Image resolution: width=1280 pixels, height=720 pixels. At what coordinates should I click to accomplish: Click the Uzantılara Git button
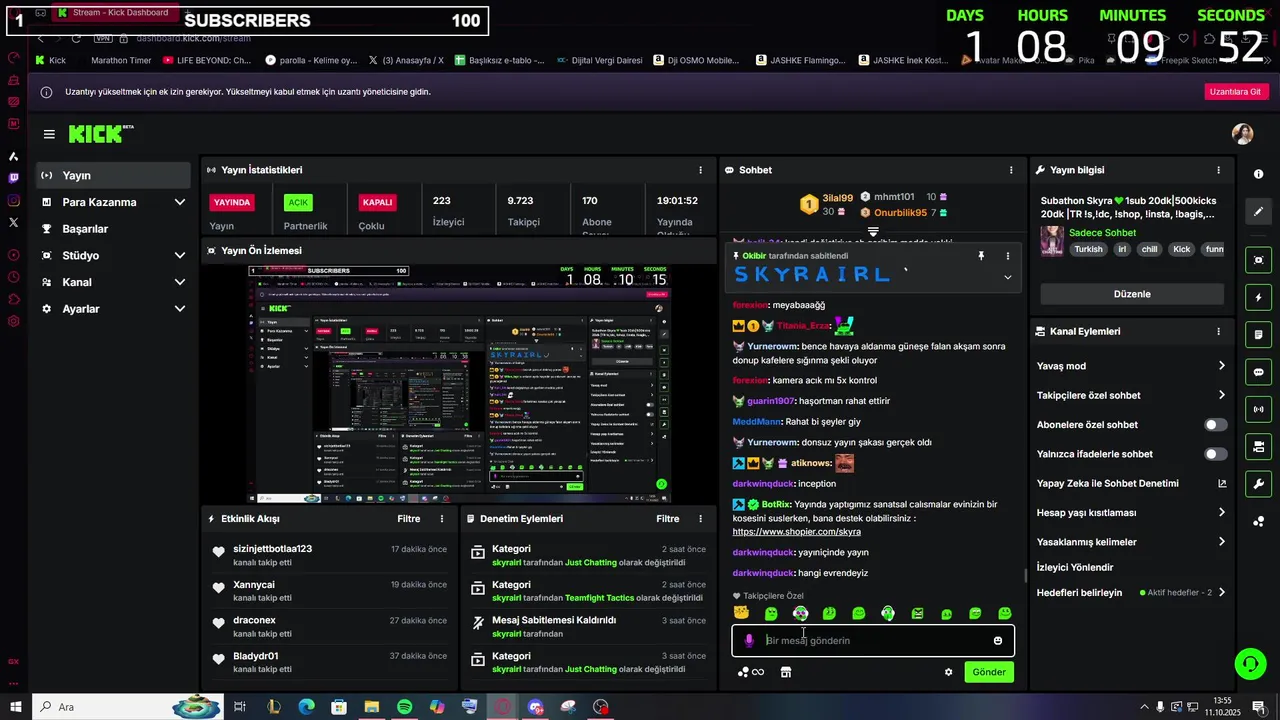pos(1236,92)
